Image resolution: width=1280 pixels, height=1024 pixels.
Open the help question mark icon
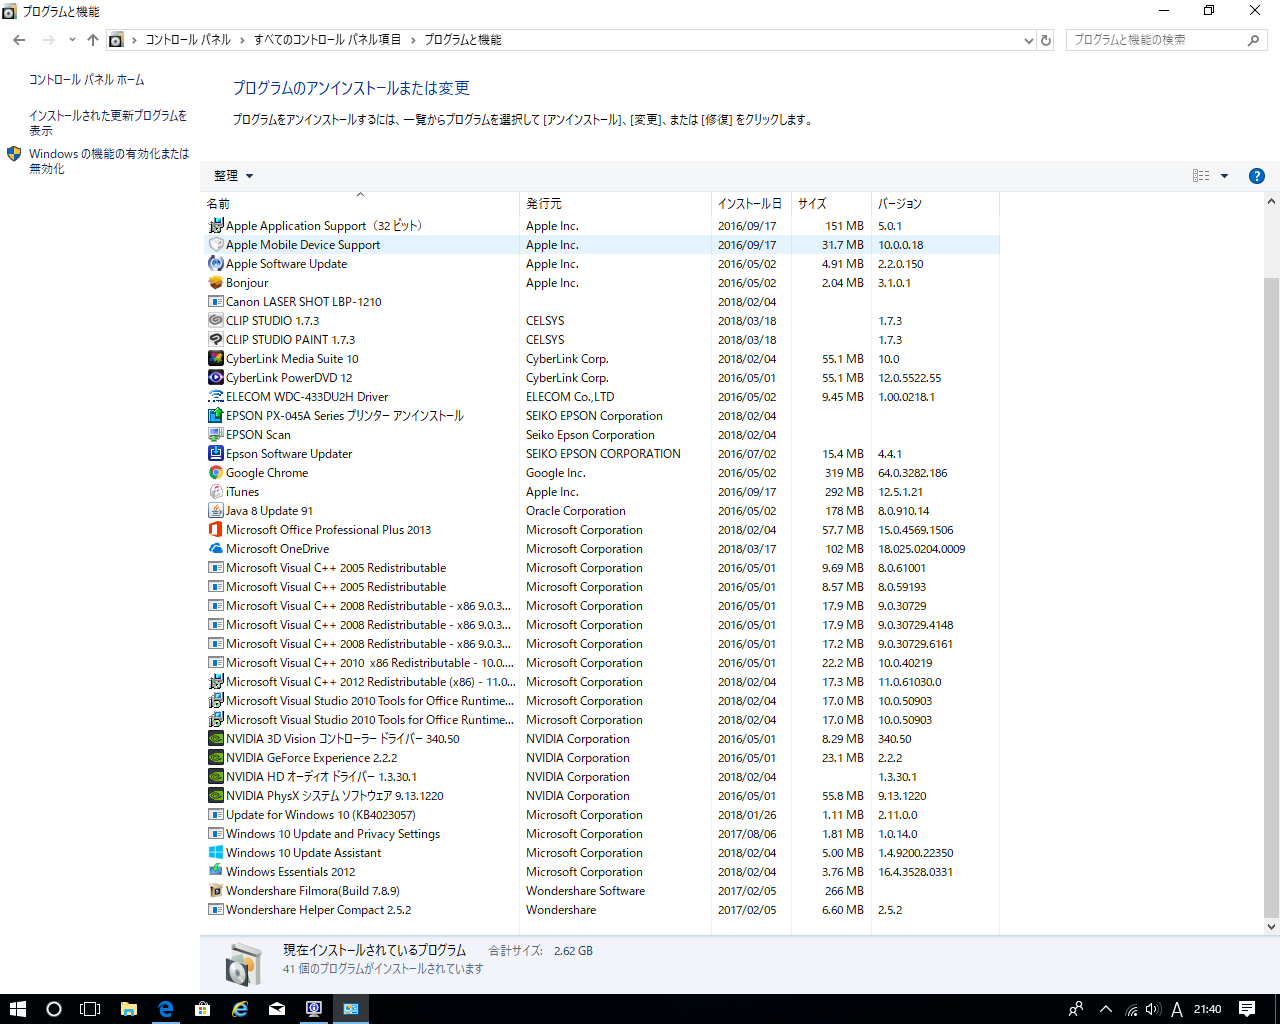click(x=1257, y=176)
